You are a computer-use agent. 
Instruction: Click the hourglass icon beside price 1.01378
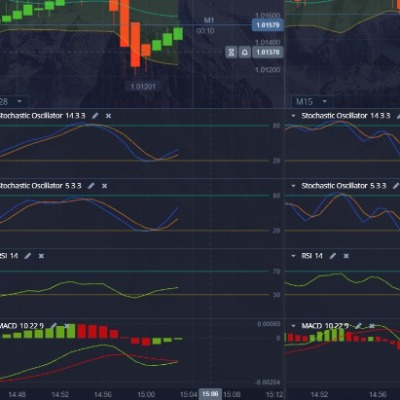[231, 52]
